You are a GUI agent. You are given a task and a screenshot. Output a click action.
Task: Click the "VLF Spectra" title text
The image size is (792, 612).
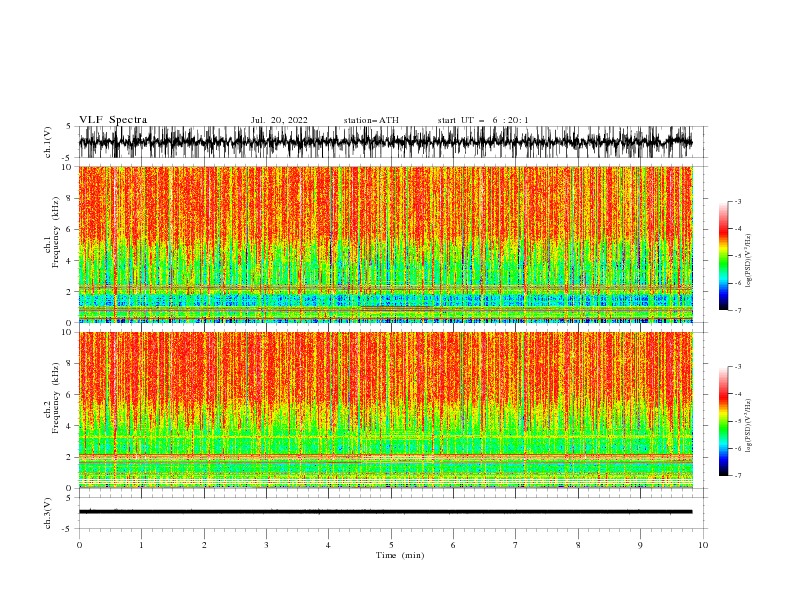tap(113, 120)
